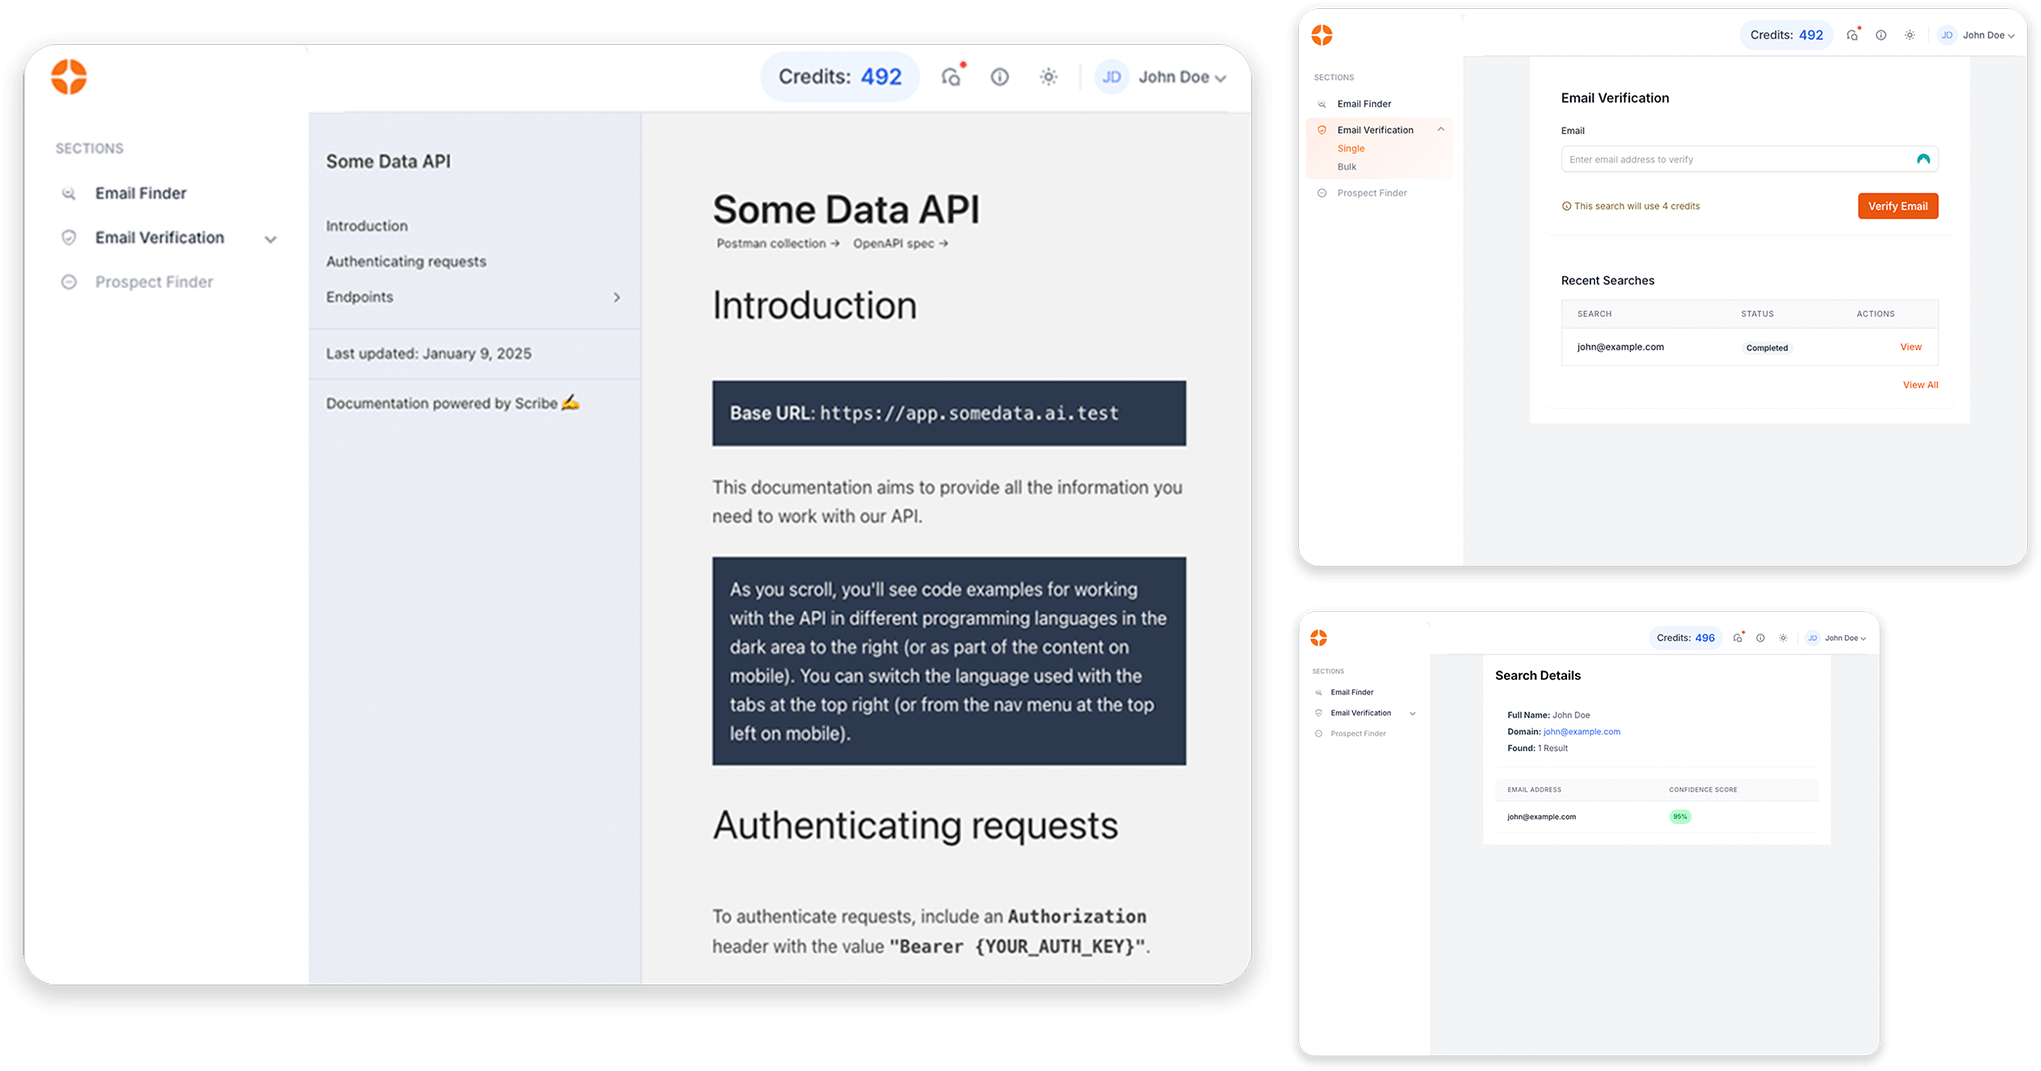Select the Single verification sub-item

coord(1351,148)
